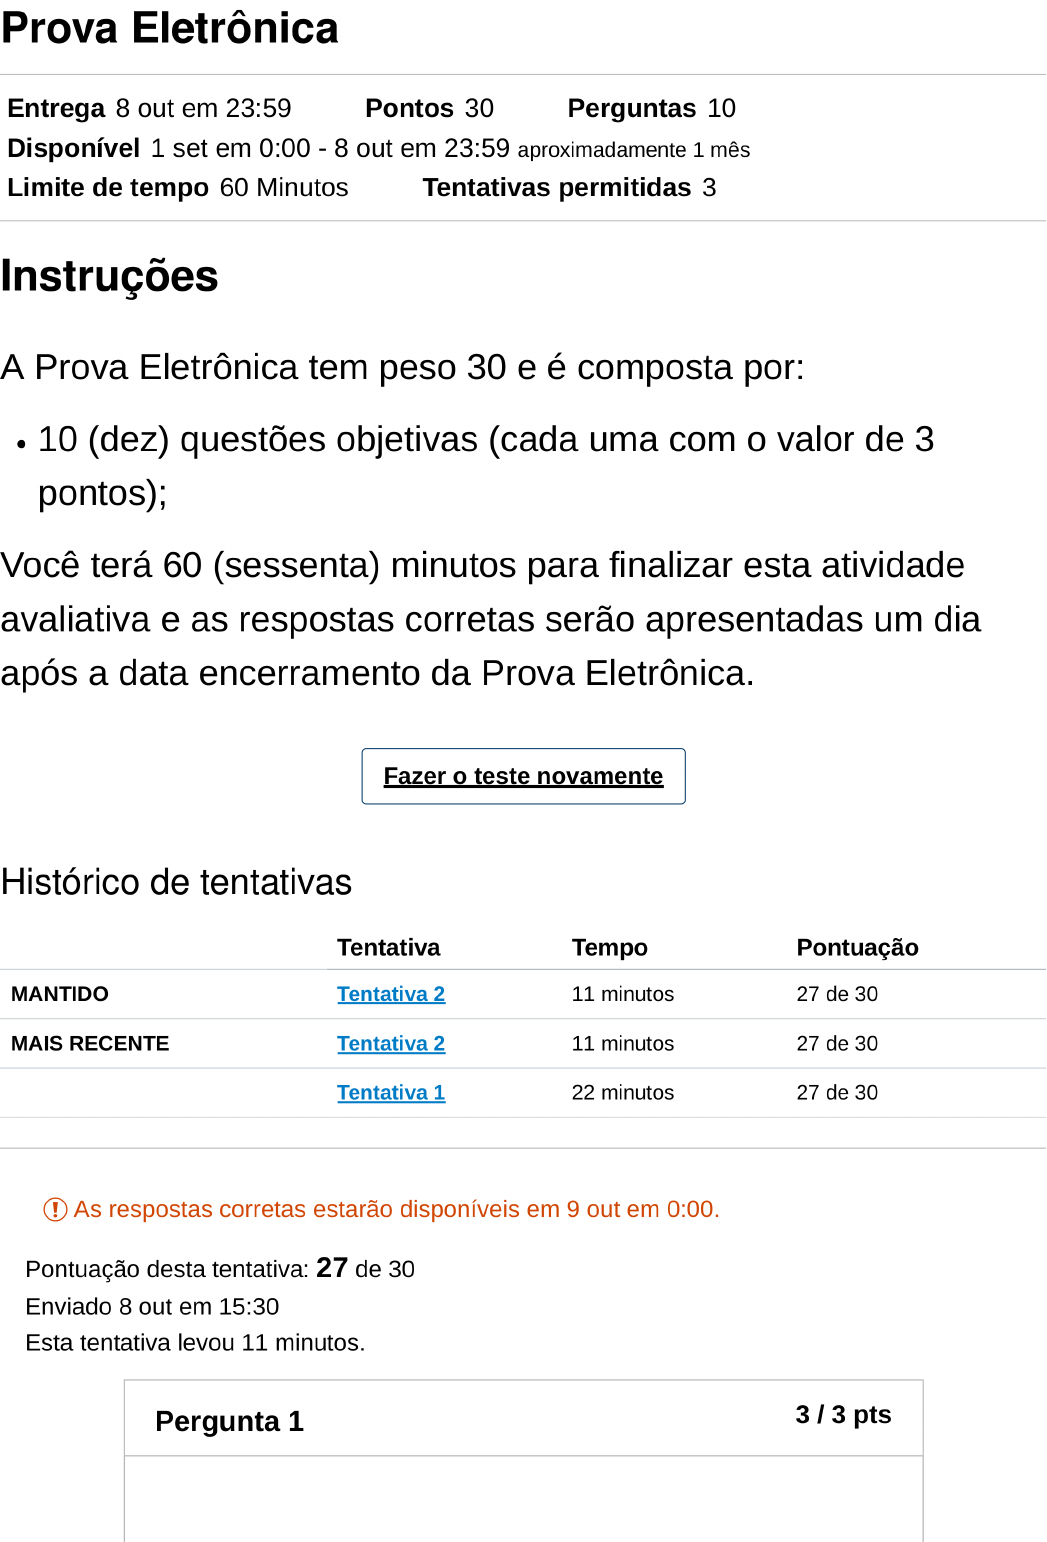Click the Pontuação desta tentativa line
The width and height of the screenshot is (1047, 1542).
coord(220,1269)
